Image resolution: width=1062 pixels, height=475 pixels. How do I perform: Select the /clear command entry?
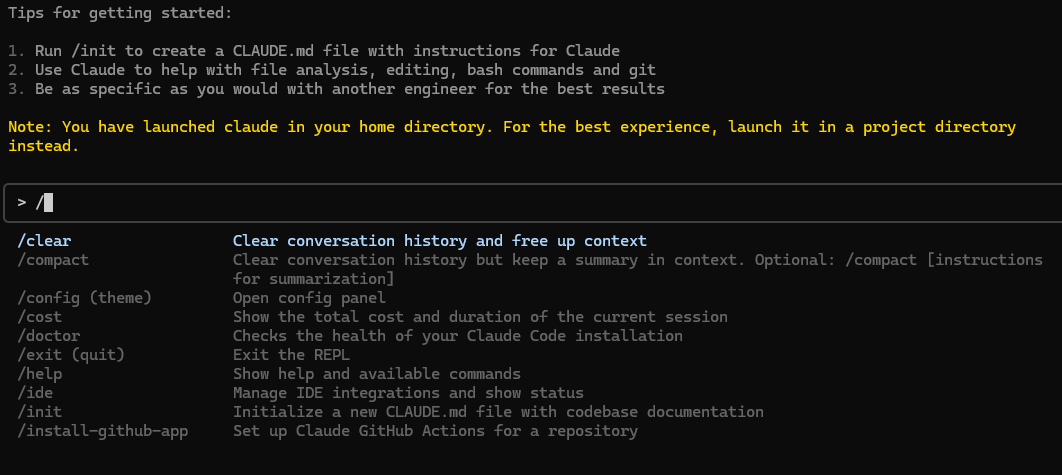tap(44, 241)
